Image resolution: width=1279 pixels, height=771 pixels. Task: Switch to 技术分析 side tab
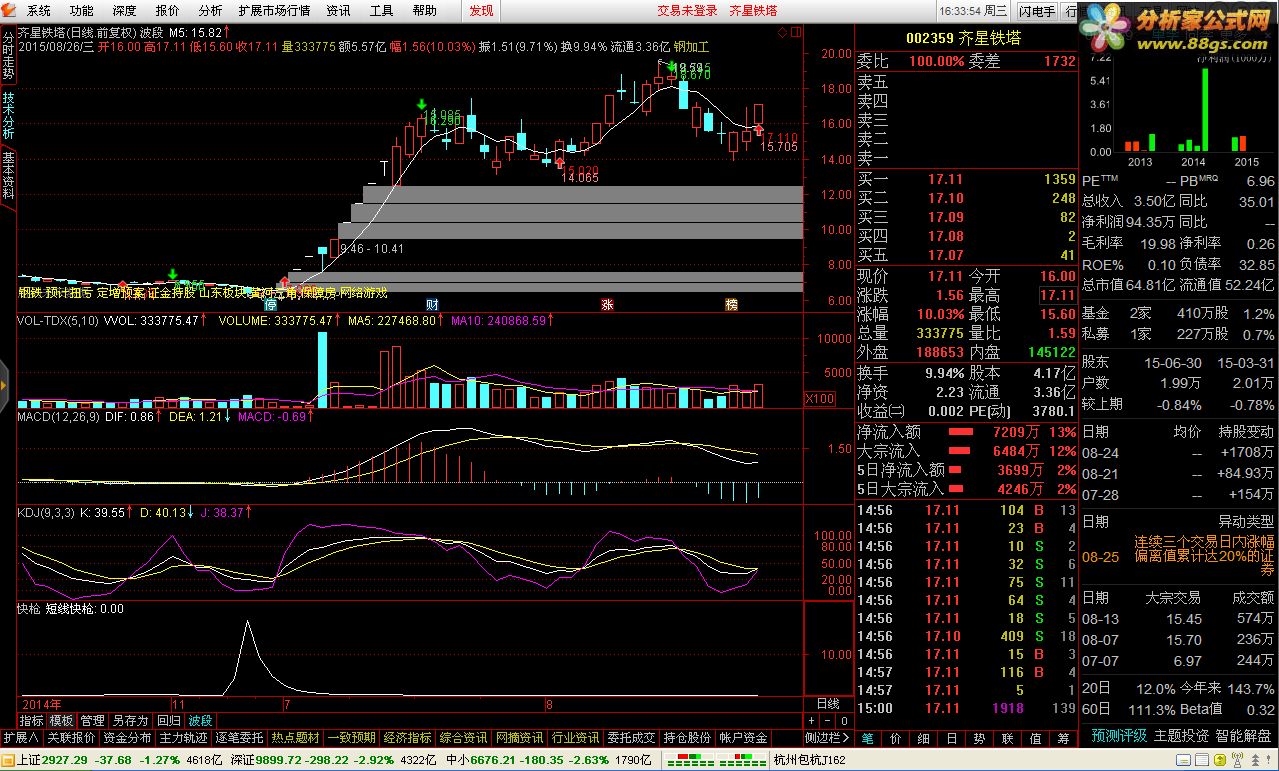click(8, 116)
